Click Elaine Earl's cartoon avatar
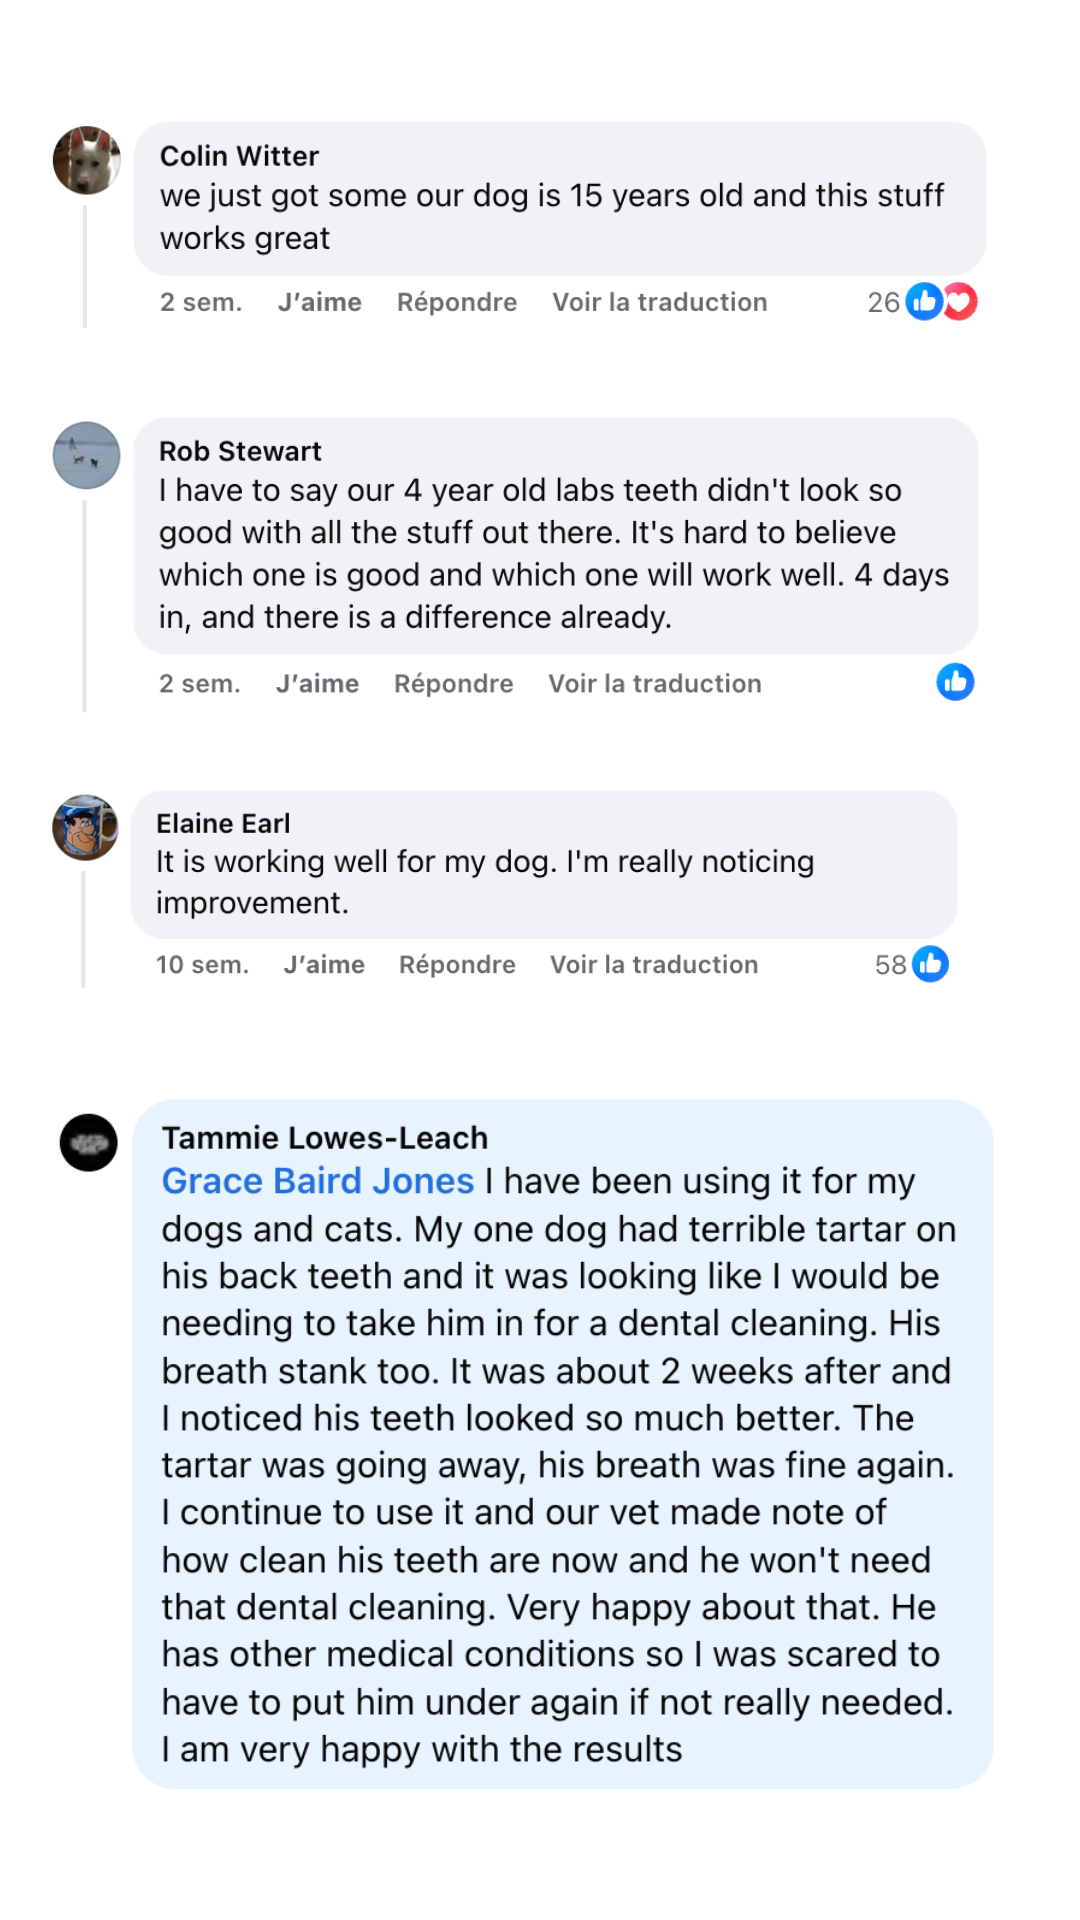This screenshot has height=1920, width=1080. pos(86,828)
